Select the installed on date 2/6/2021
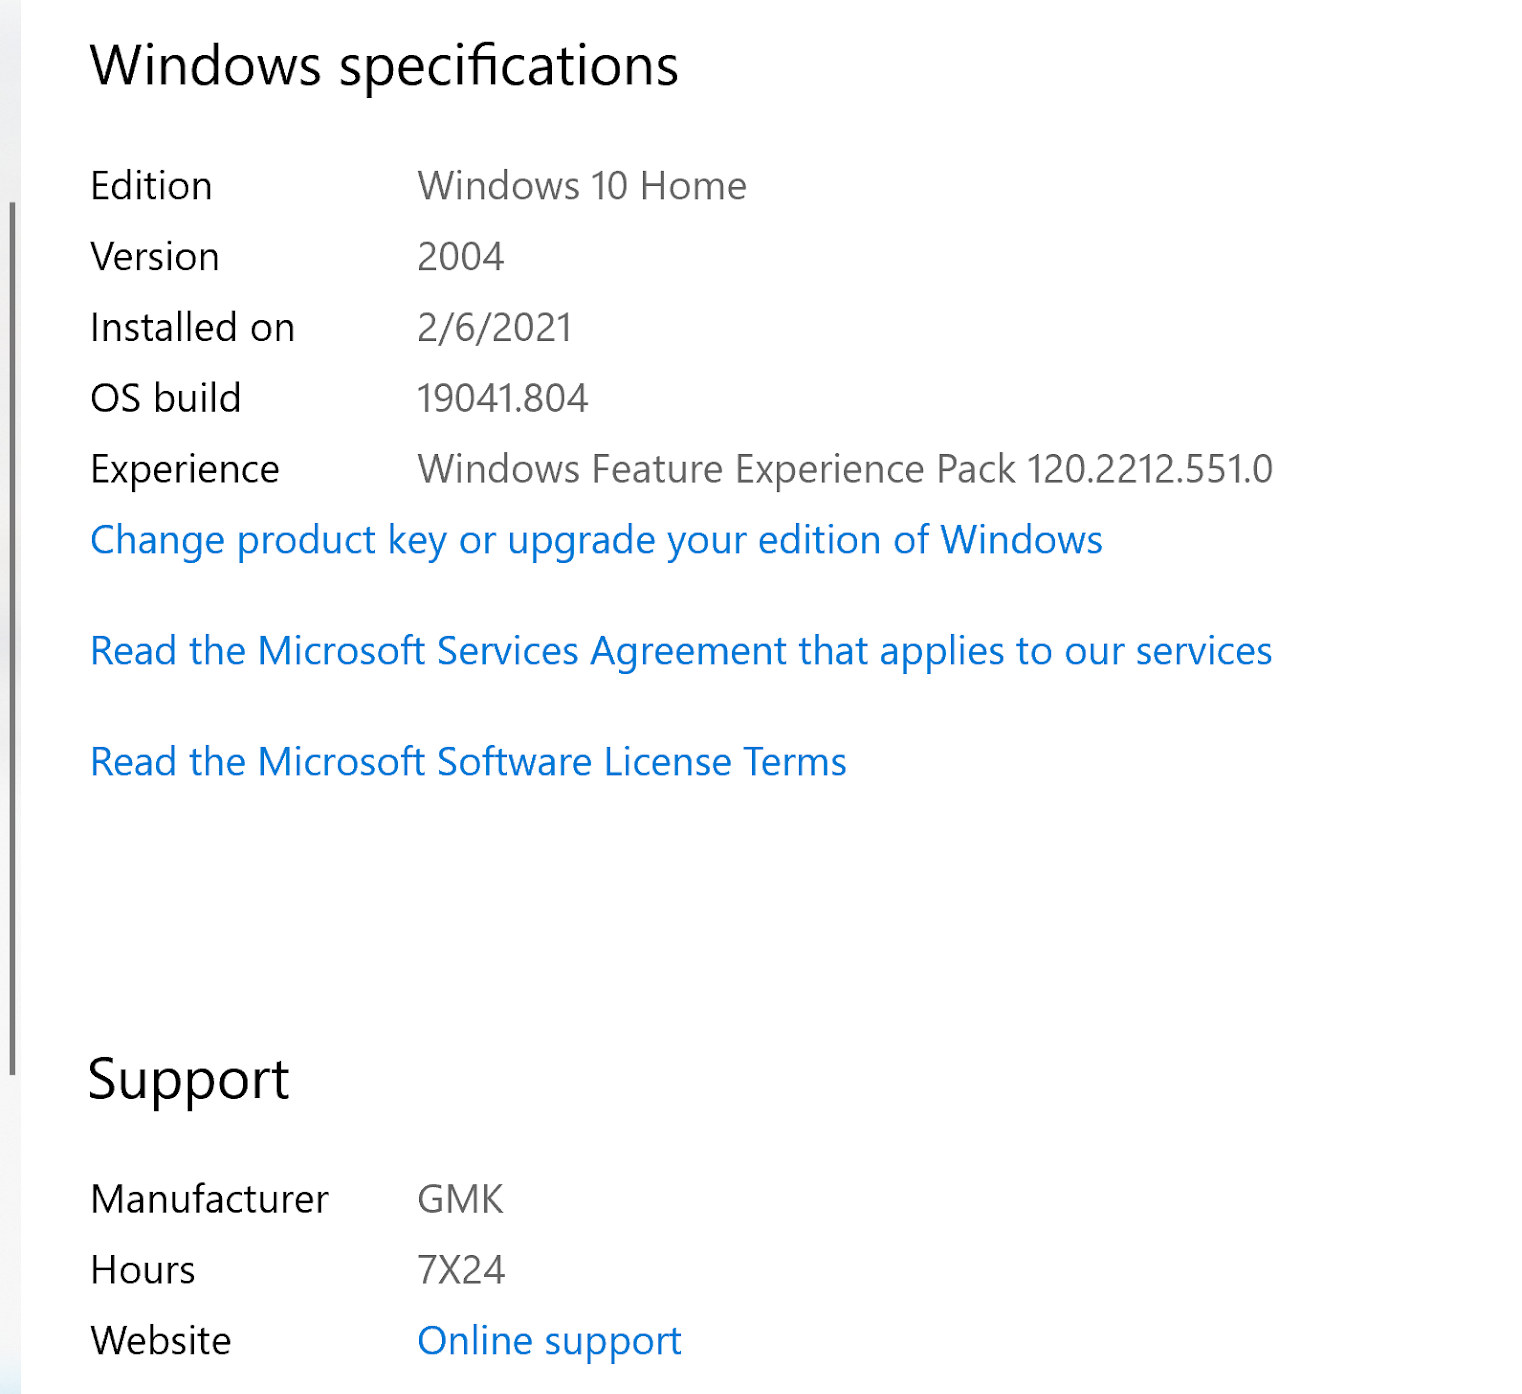Viewport: 1522px width, 1394px height. tap(494, 328)
